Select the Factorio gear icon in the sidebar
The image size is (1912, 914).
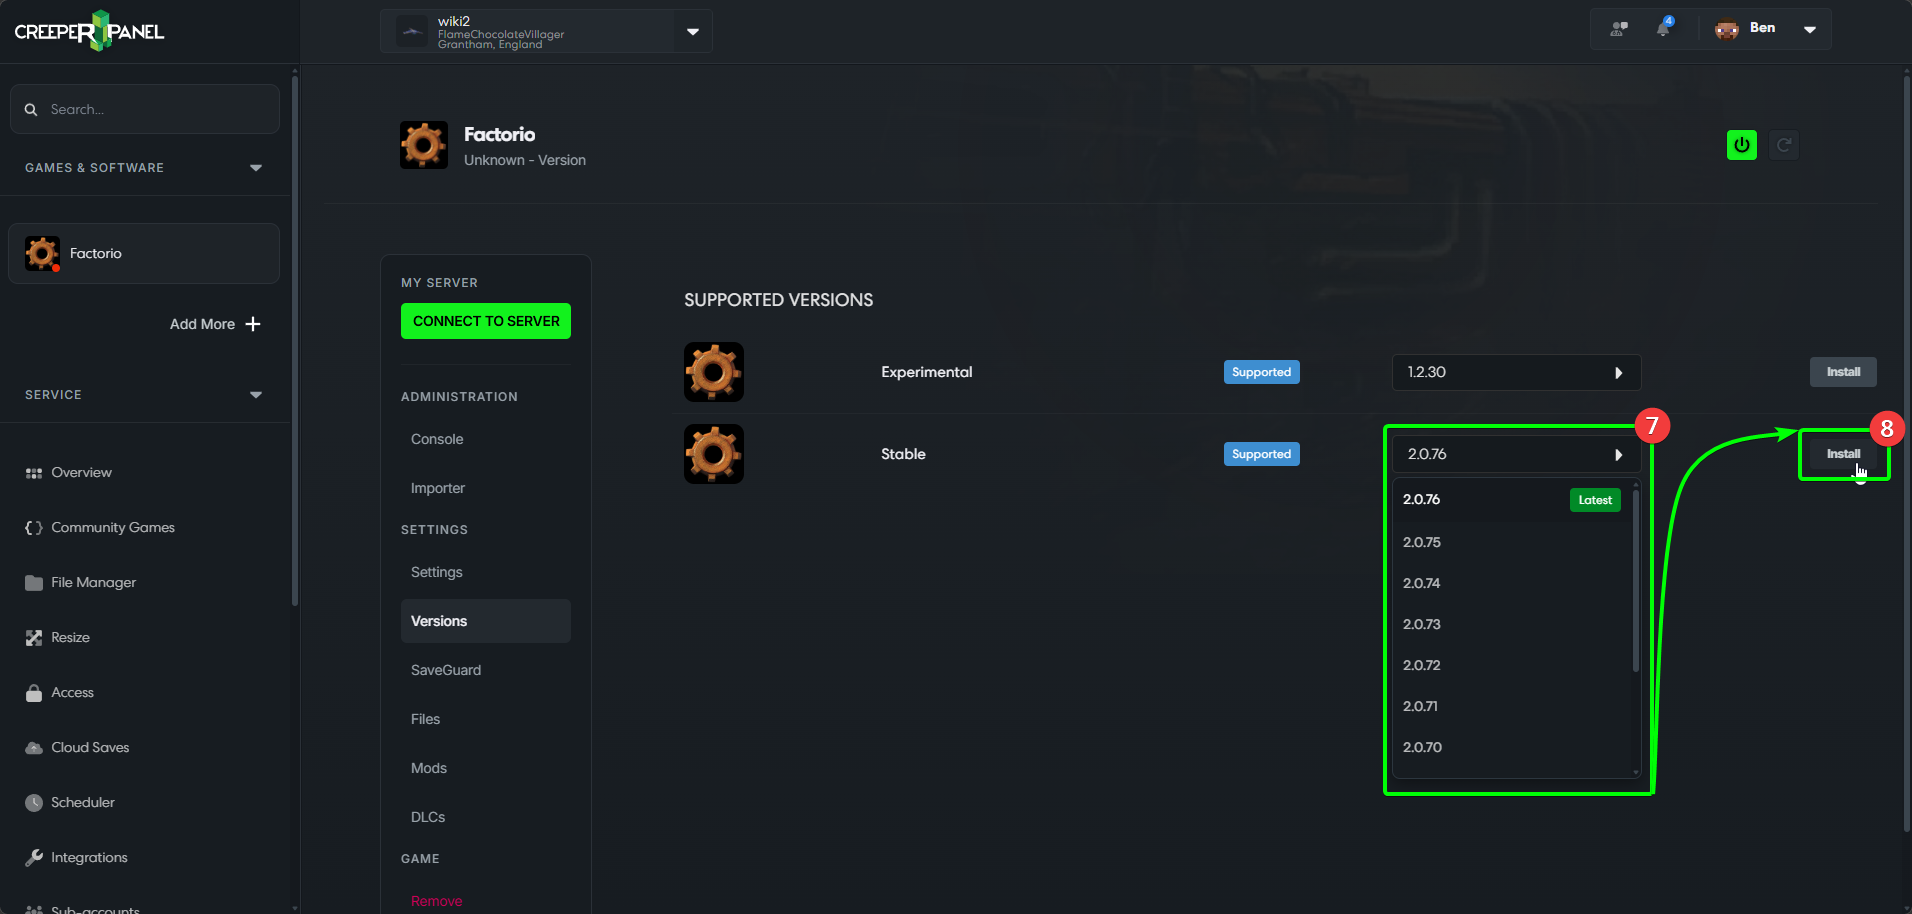(x=42, y=253)
